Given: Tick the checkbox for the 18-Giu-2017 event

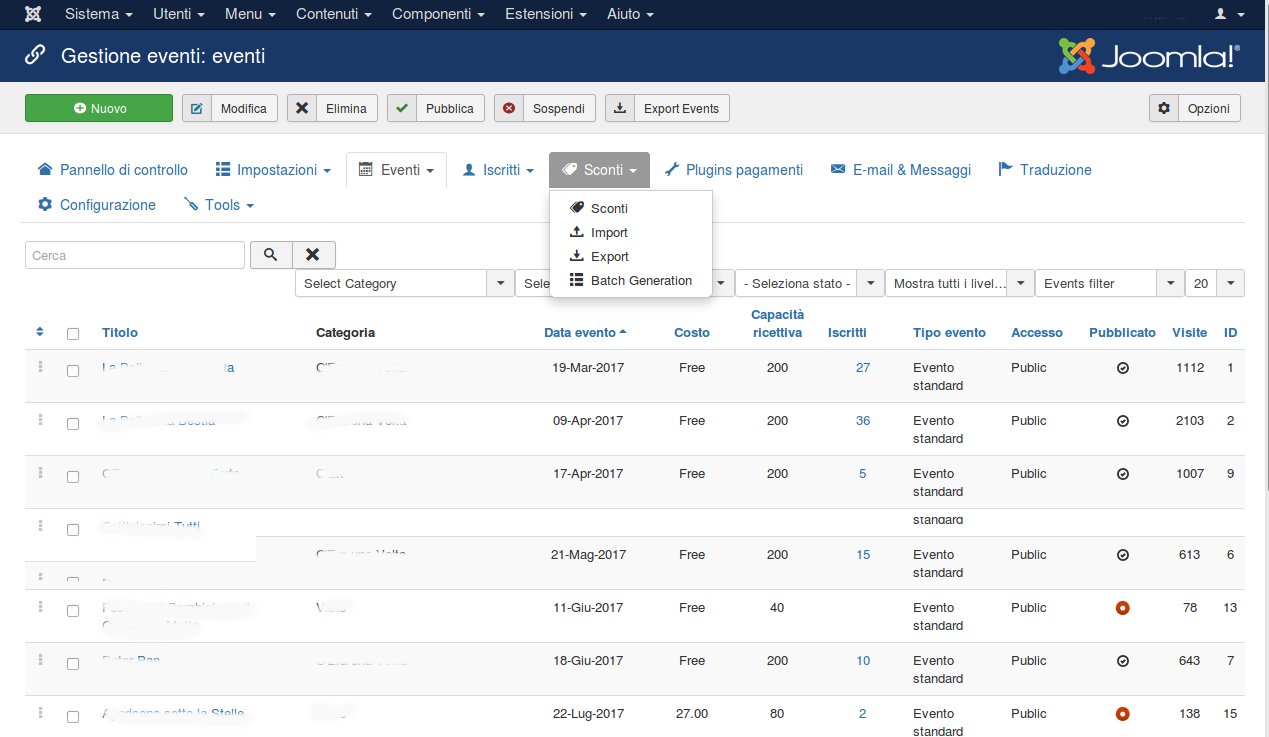Looking at the screenshot, I should coord(73,663).
